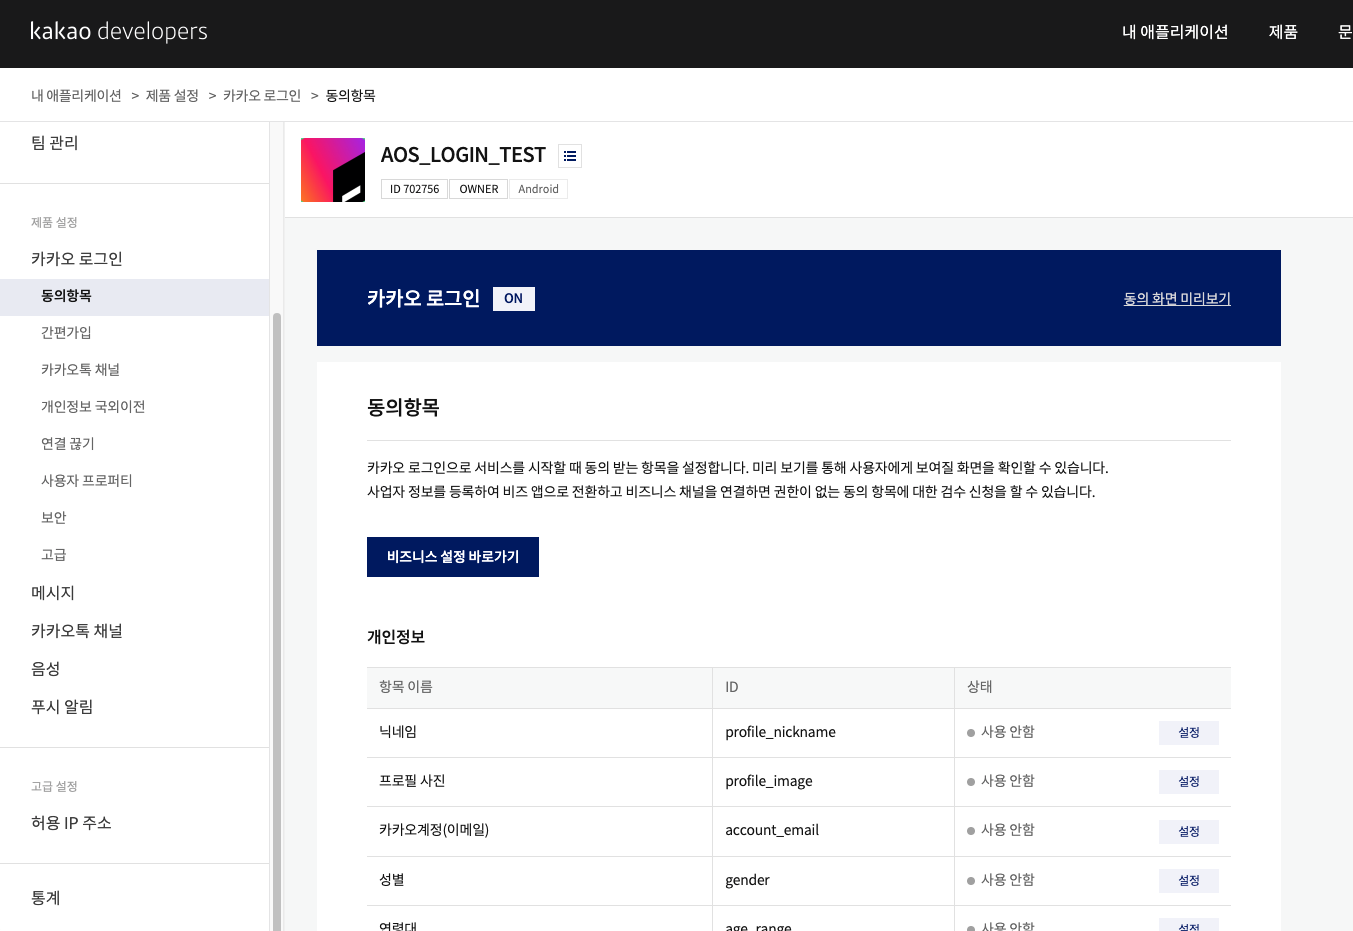Image resolution: width=1353 pixels, height=931 pixels.
Task: Click the OWNER tag
Action: 479,189
